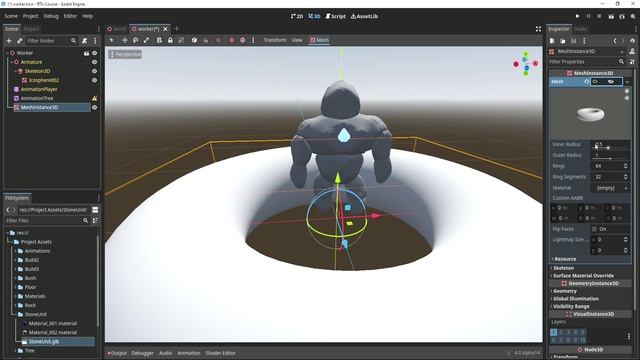Open the Material (empty) dropdown

coord(610,188)
